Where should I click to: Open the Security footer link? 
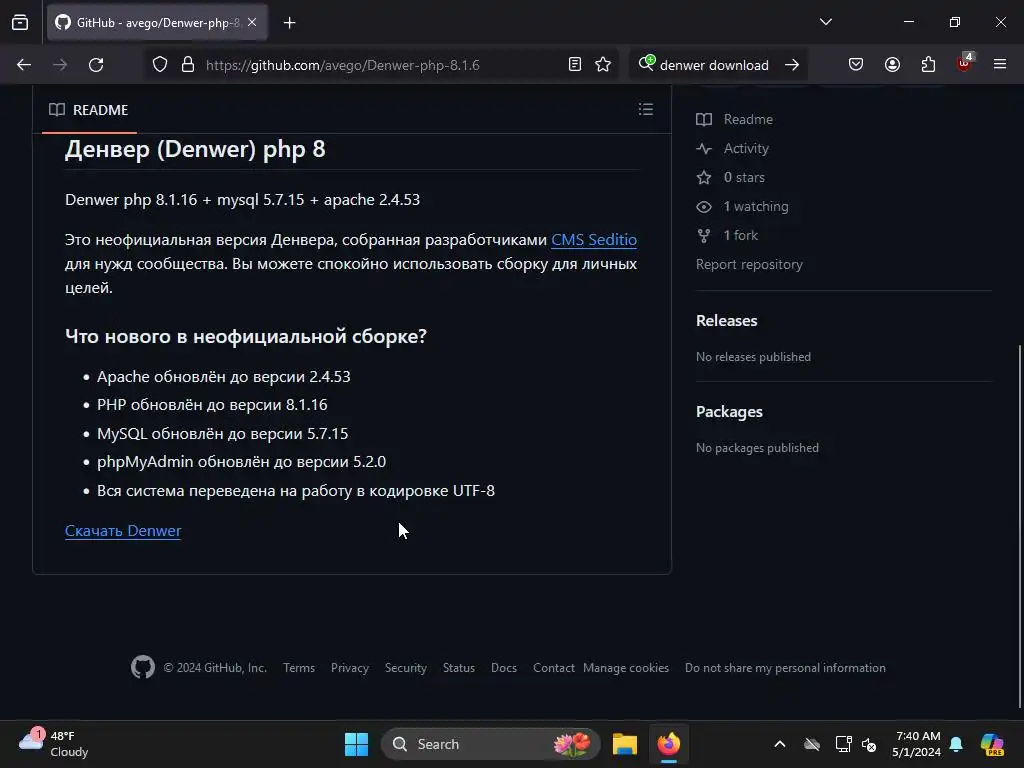tap(406, 667)
